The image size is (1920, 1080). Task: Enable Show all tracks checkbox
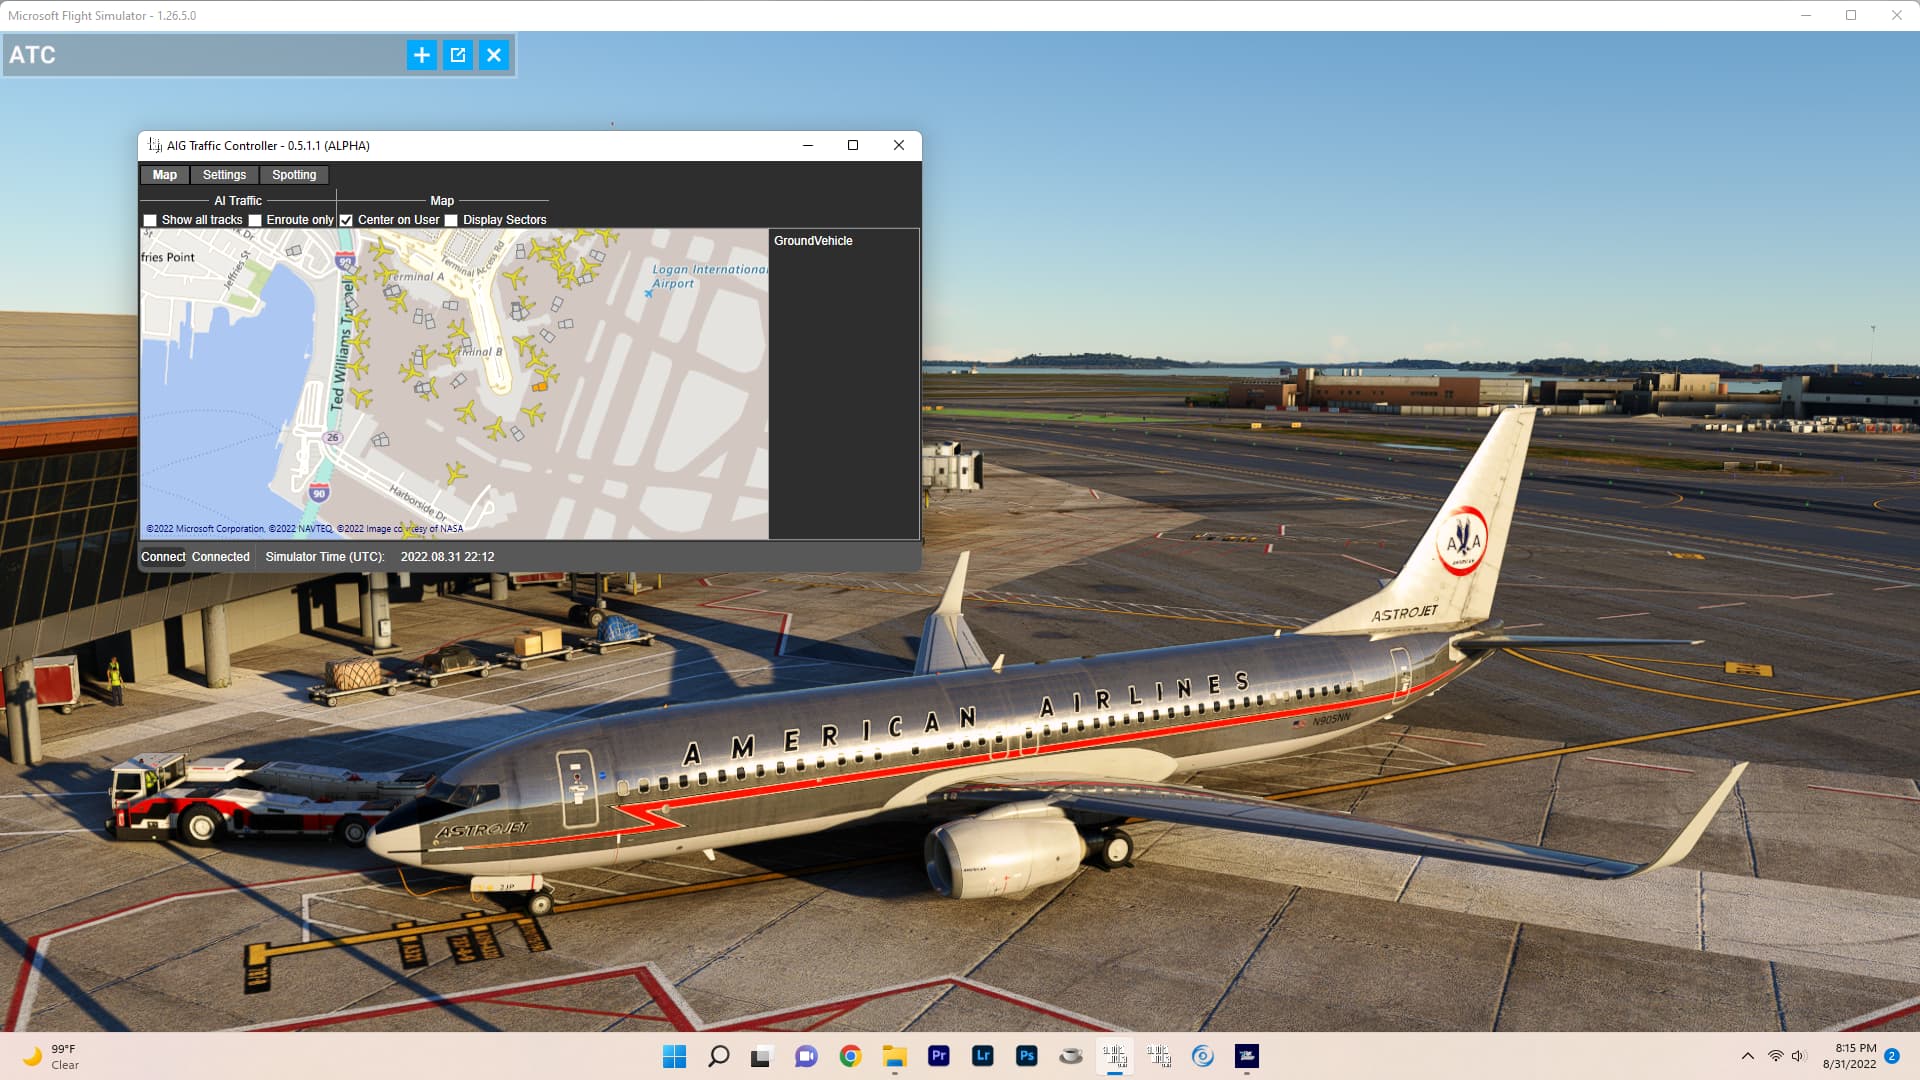click(150, 220)
